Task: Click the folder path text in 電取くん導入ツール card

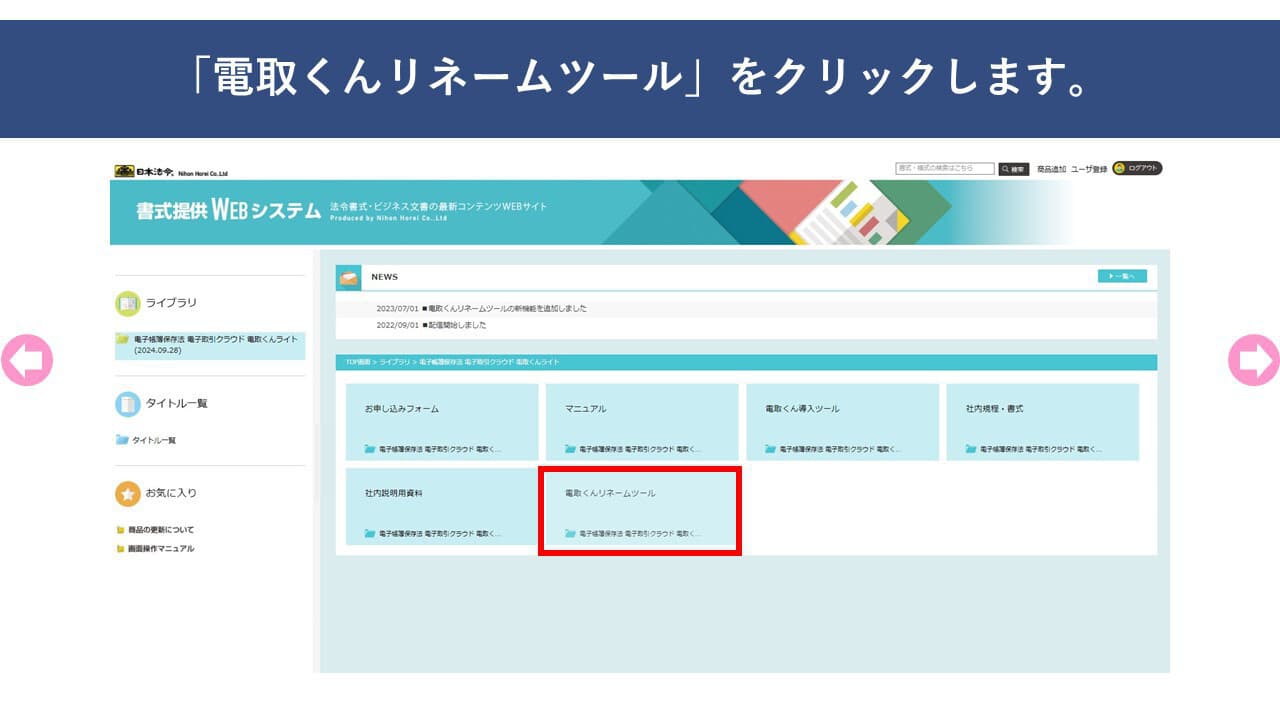Action: coord(840,450)
